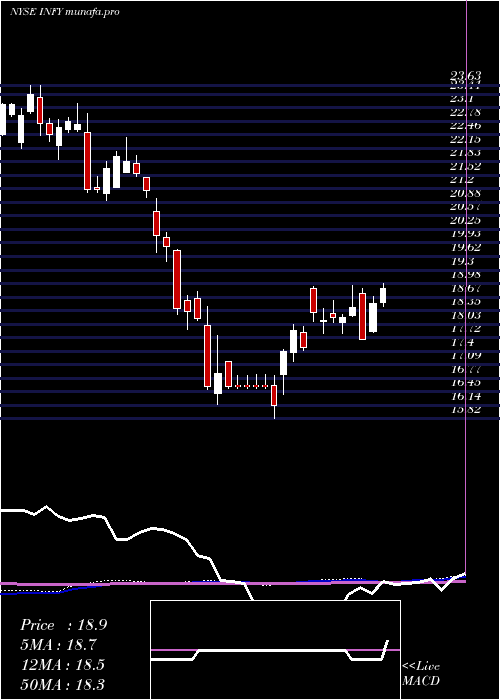The height and width of the screenshot is (700, 500).
Task: Select the 20.88 price axis label
Action: pos(466,193)
